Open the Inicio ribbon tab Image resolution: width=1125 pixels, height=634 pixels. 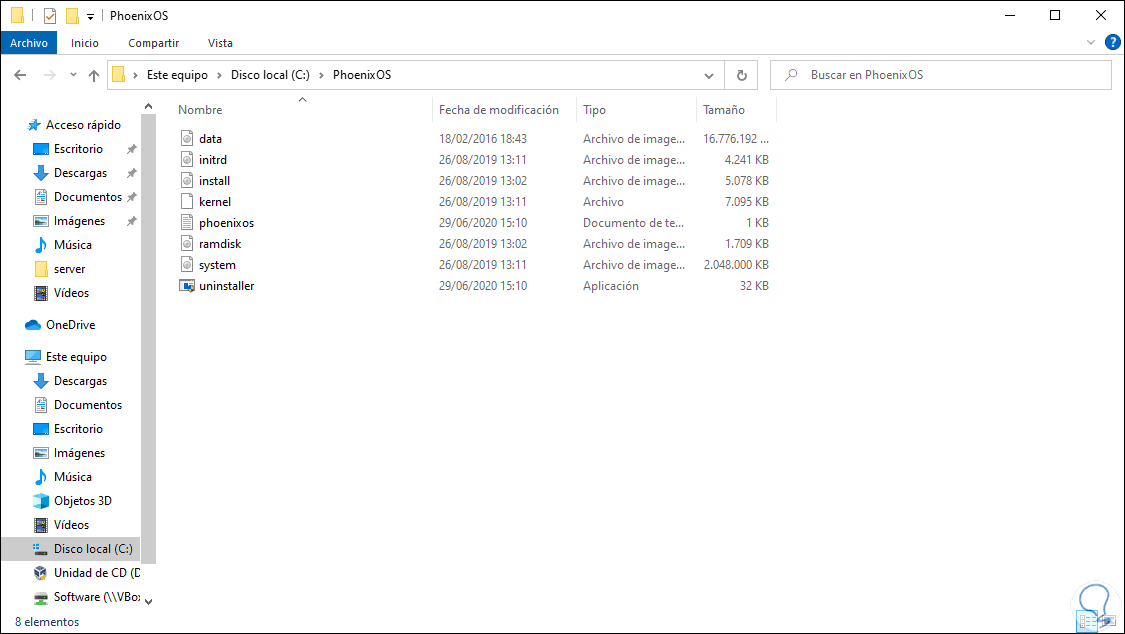pos(85,43)
